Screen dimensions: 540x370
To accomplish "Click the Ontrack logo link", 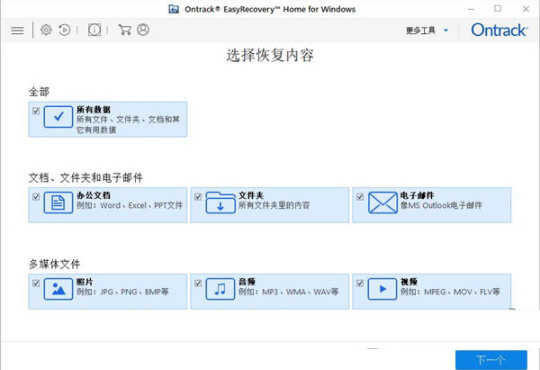I will click(499, 30).
